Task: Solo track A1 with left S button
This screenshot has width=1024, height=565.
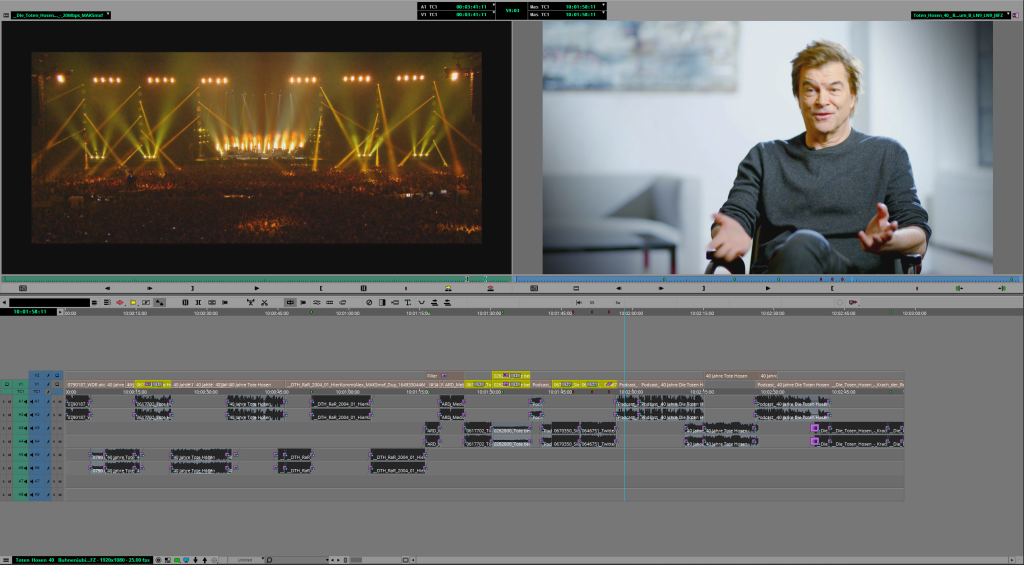Action: (3, 401)
